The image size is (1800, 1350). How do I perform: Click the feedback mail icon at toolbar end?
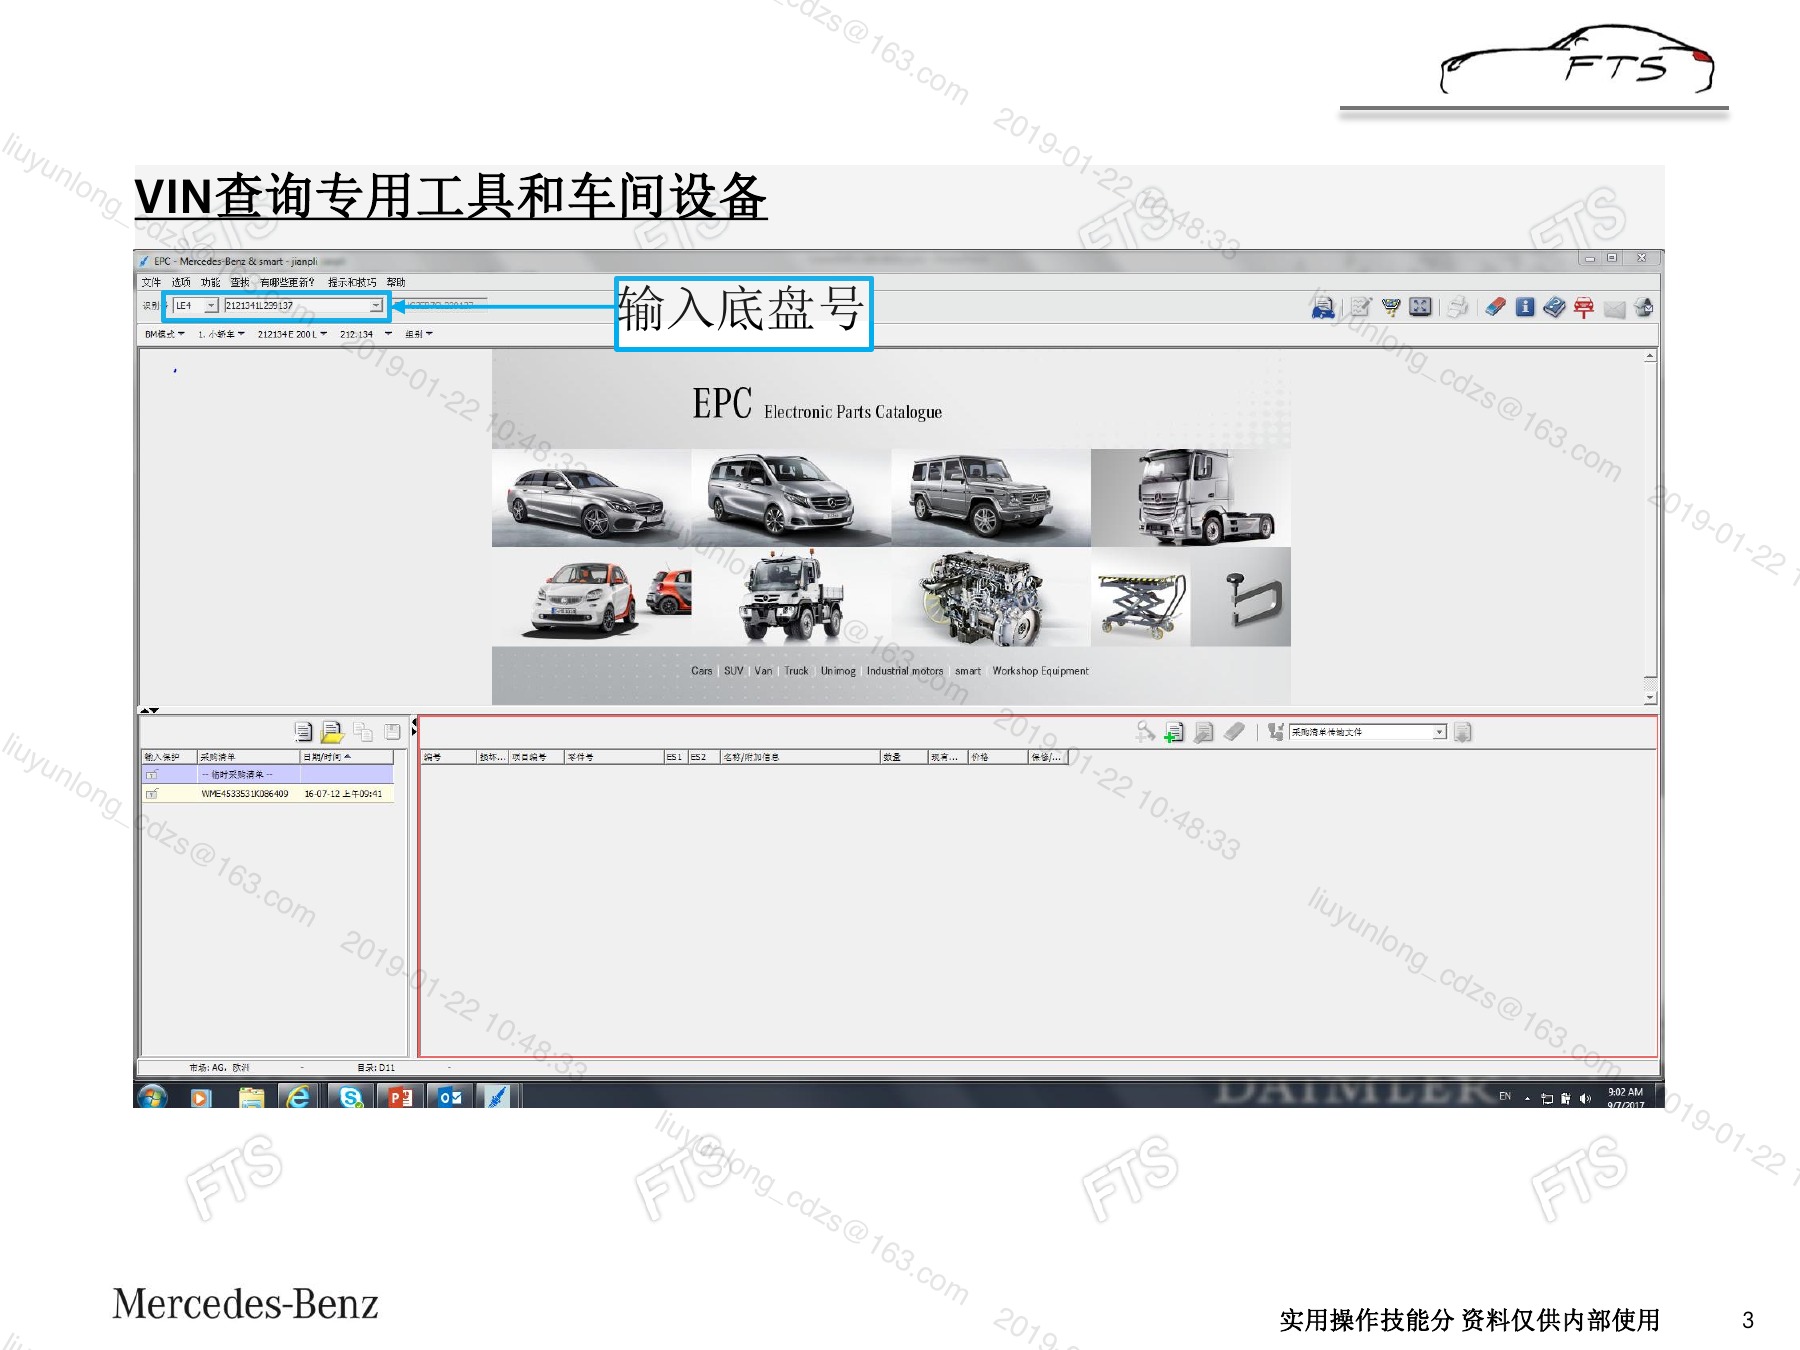pos(1643,307)
